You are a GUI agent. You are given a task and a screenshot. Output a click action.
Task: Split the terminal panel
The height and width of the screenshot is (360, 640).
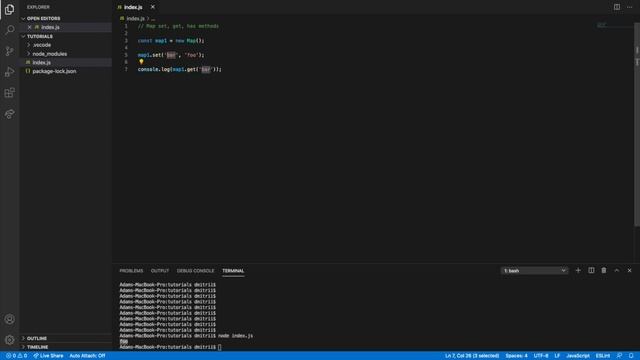591,270
